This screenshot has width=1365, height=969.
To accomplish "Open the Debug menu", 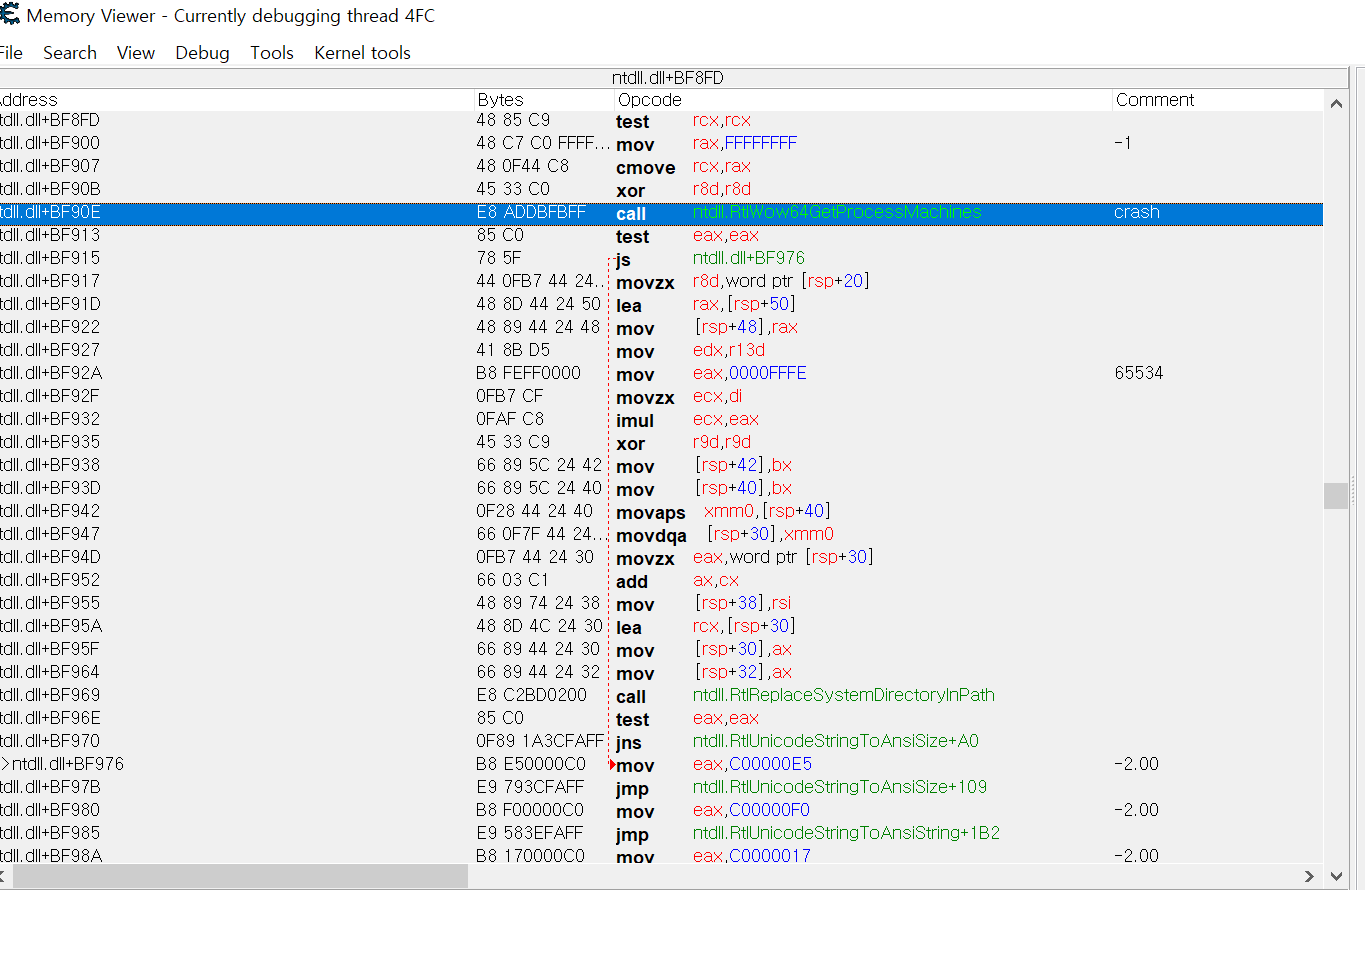I will [x=201, y=52].
